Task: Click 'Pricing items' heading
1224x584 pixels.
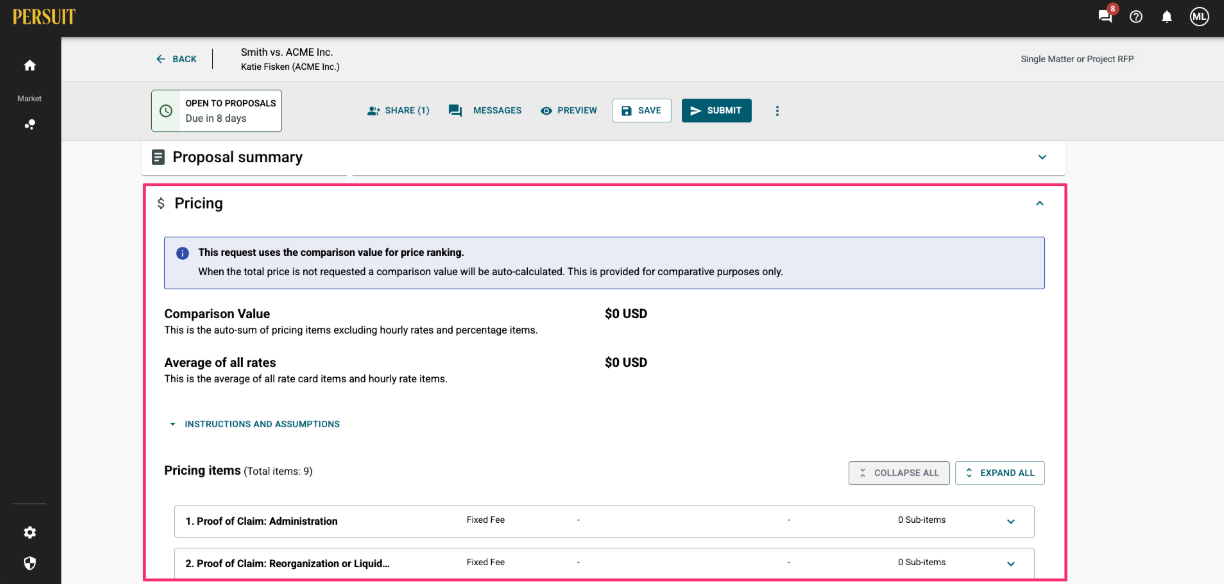Action: point(203,470)
